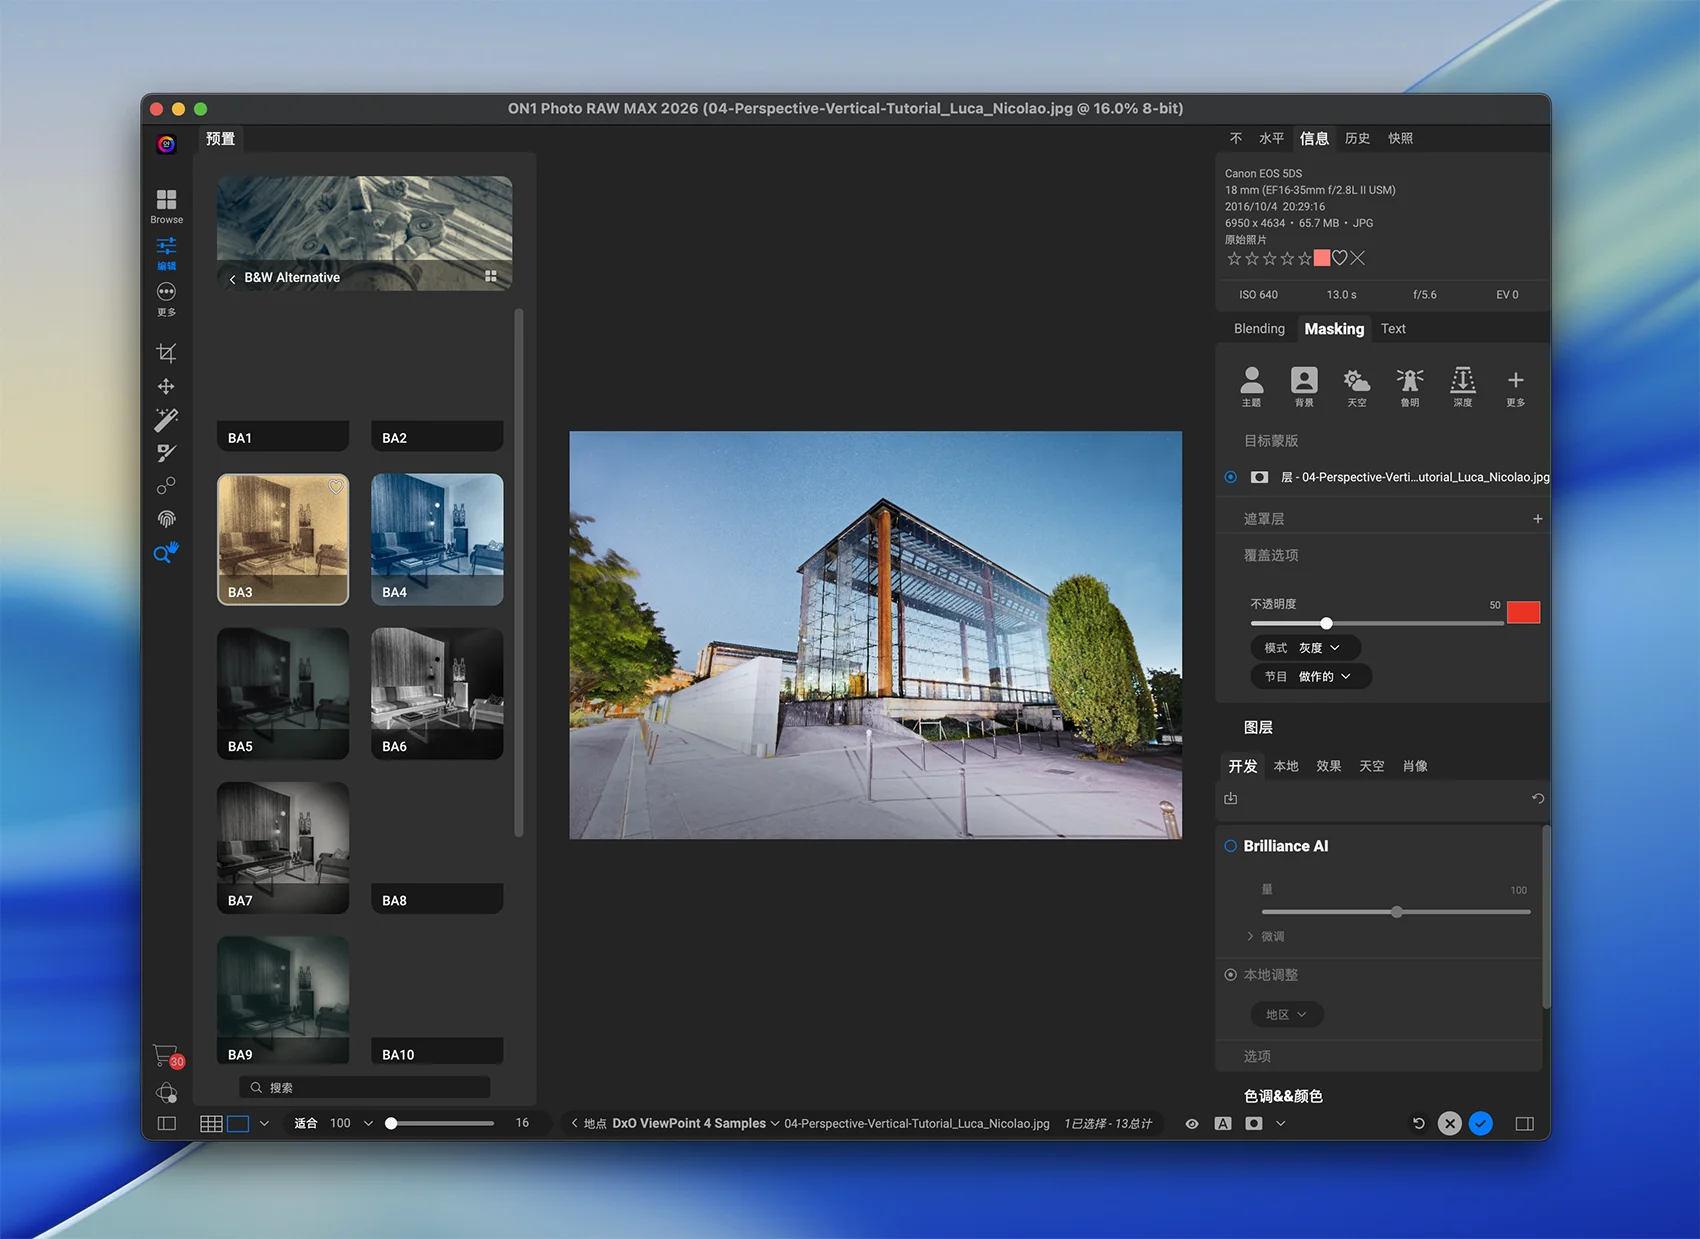Open the region dropdown under local adjustments

click(1286, 1014)
